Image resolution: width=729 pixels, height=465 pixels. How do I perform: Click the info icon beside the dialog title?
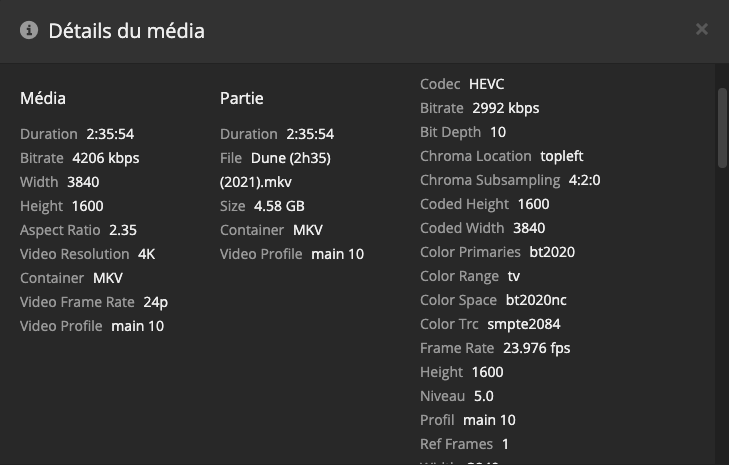coord(28,30)
